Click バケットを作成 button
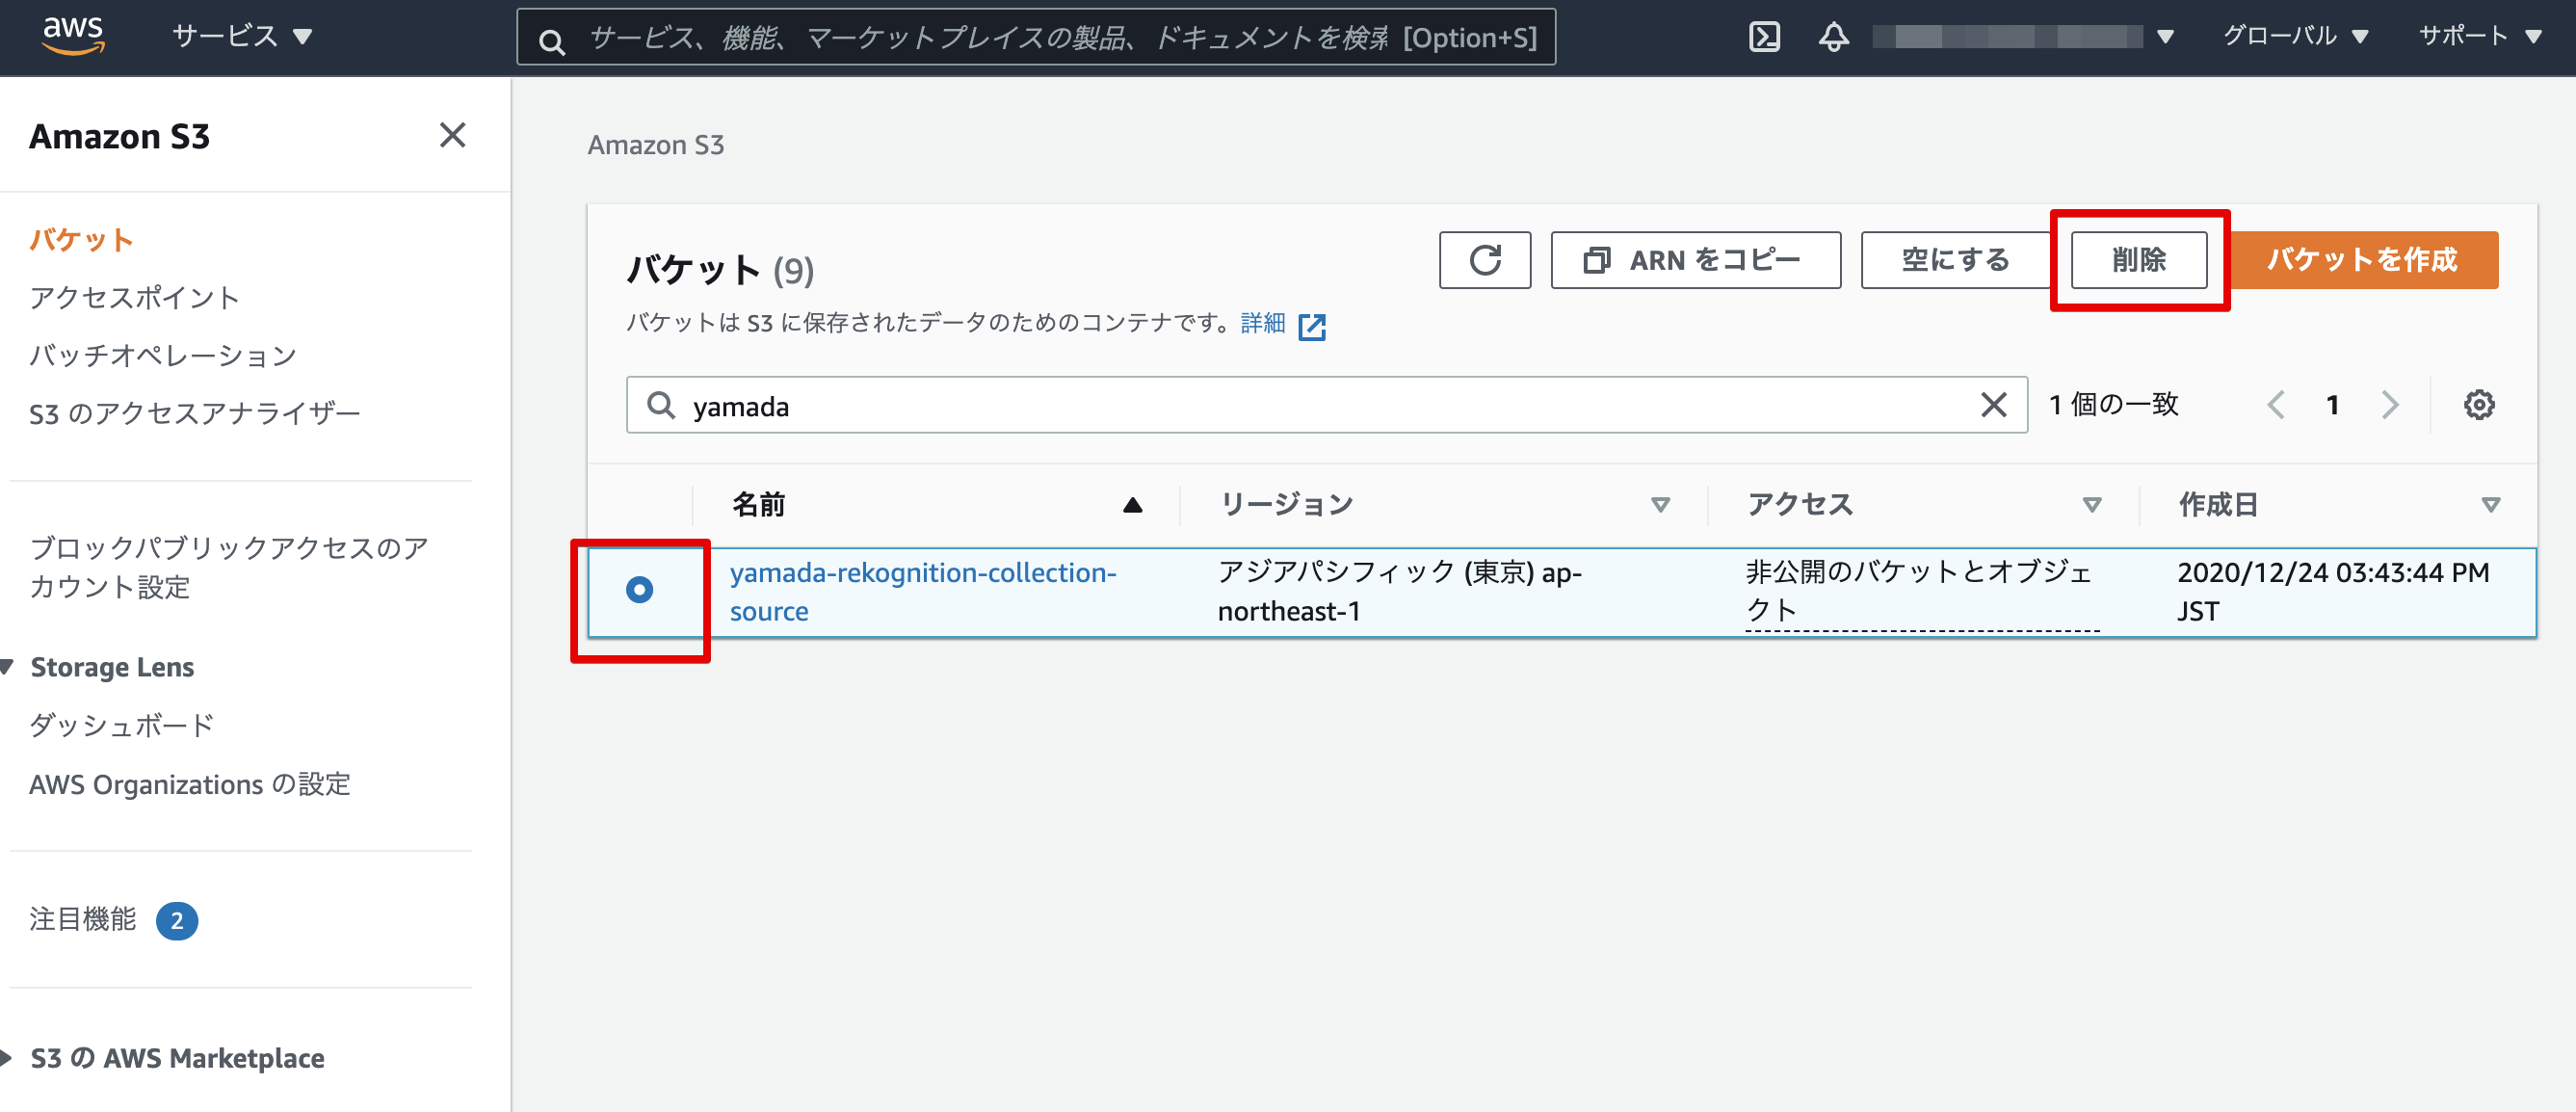Image resolution: width=2576 pixels, height=1112 pixels. [x=2362, y=260]
